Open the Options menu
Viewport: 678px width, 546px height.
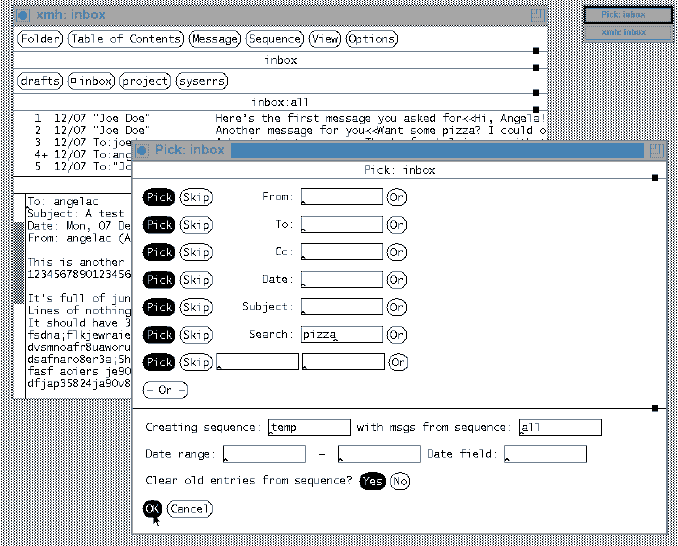click(372, 39)
